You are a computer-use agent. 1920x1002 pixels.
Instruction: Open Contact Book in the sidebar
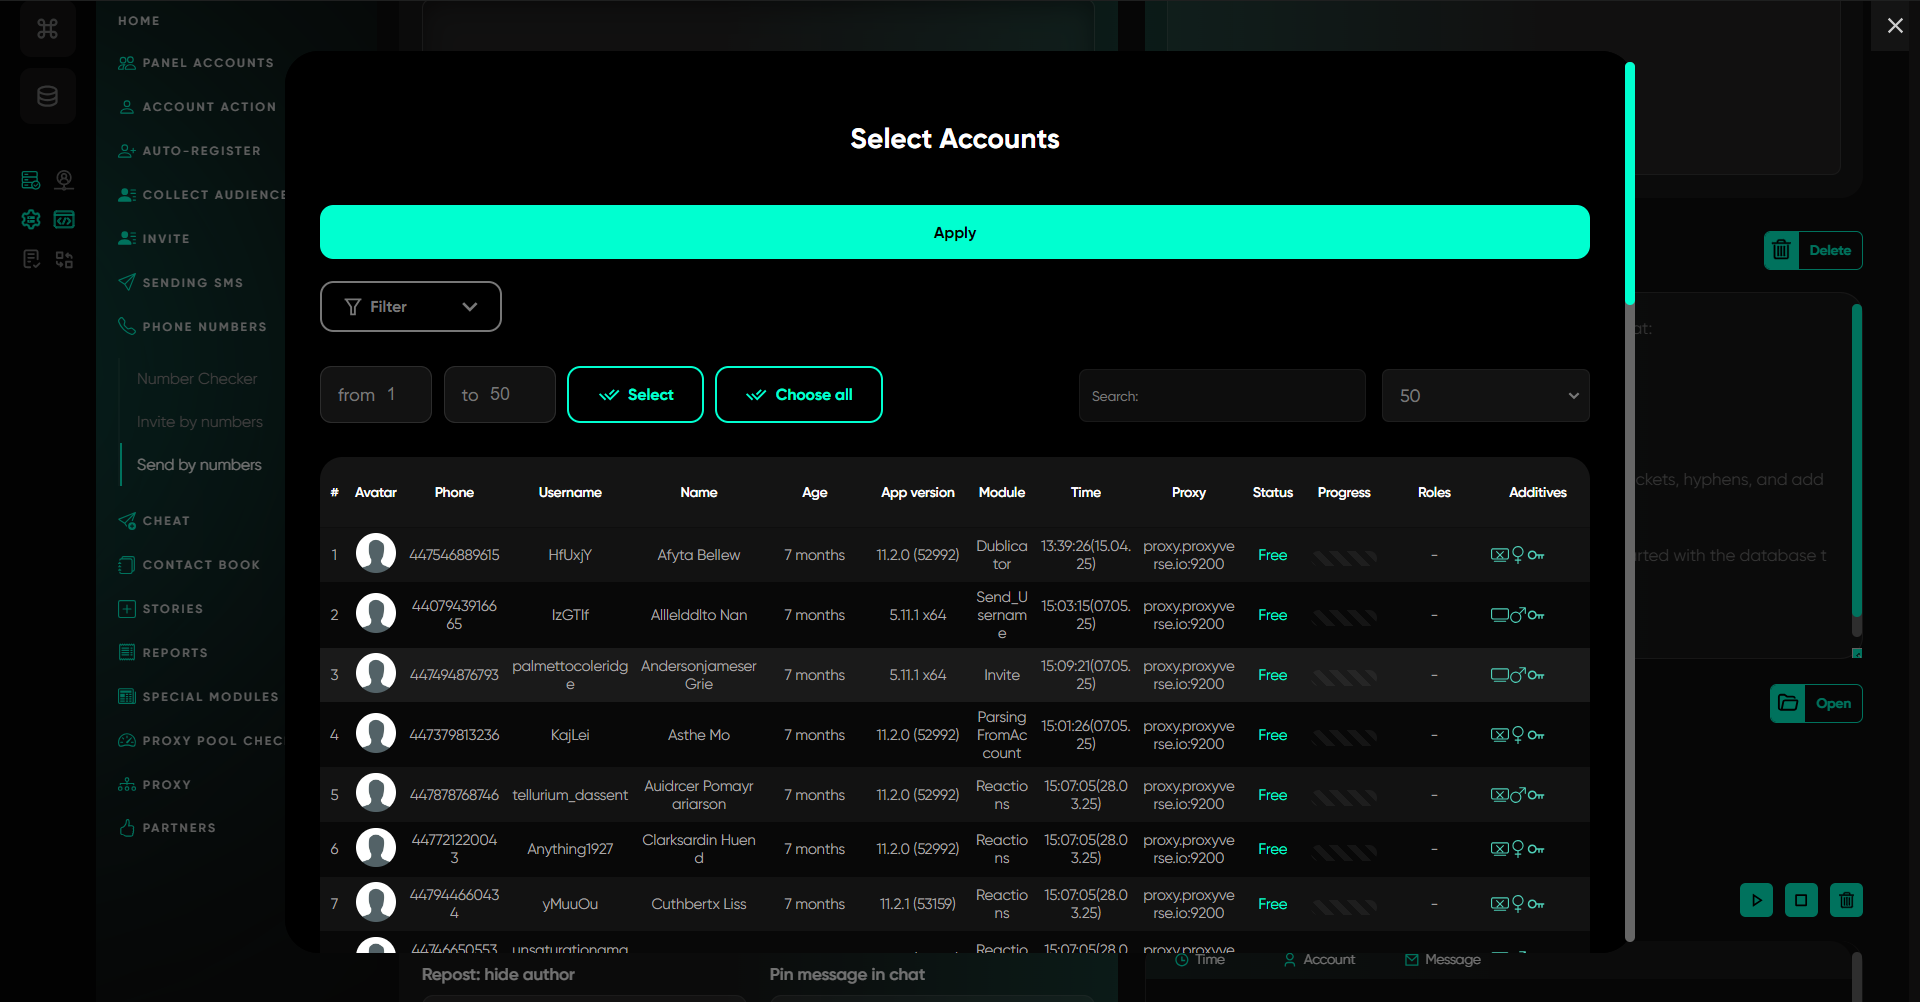pos(201,565)
